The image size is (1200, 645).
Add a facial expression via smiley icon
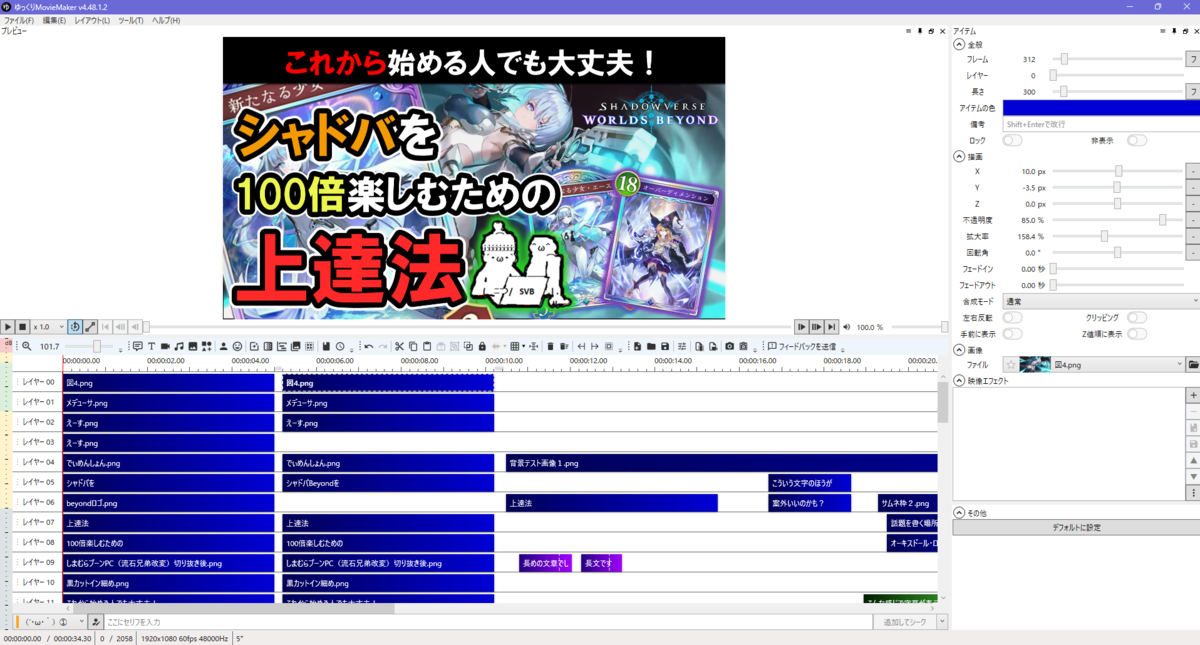pyautogui.click(x=238, y=346)
